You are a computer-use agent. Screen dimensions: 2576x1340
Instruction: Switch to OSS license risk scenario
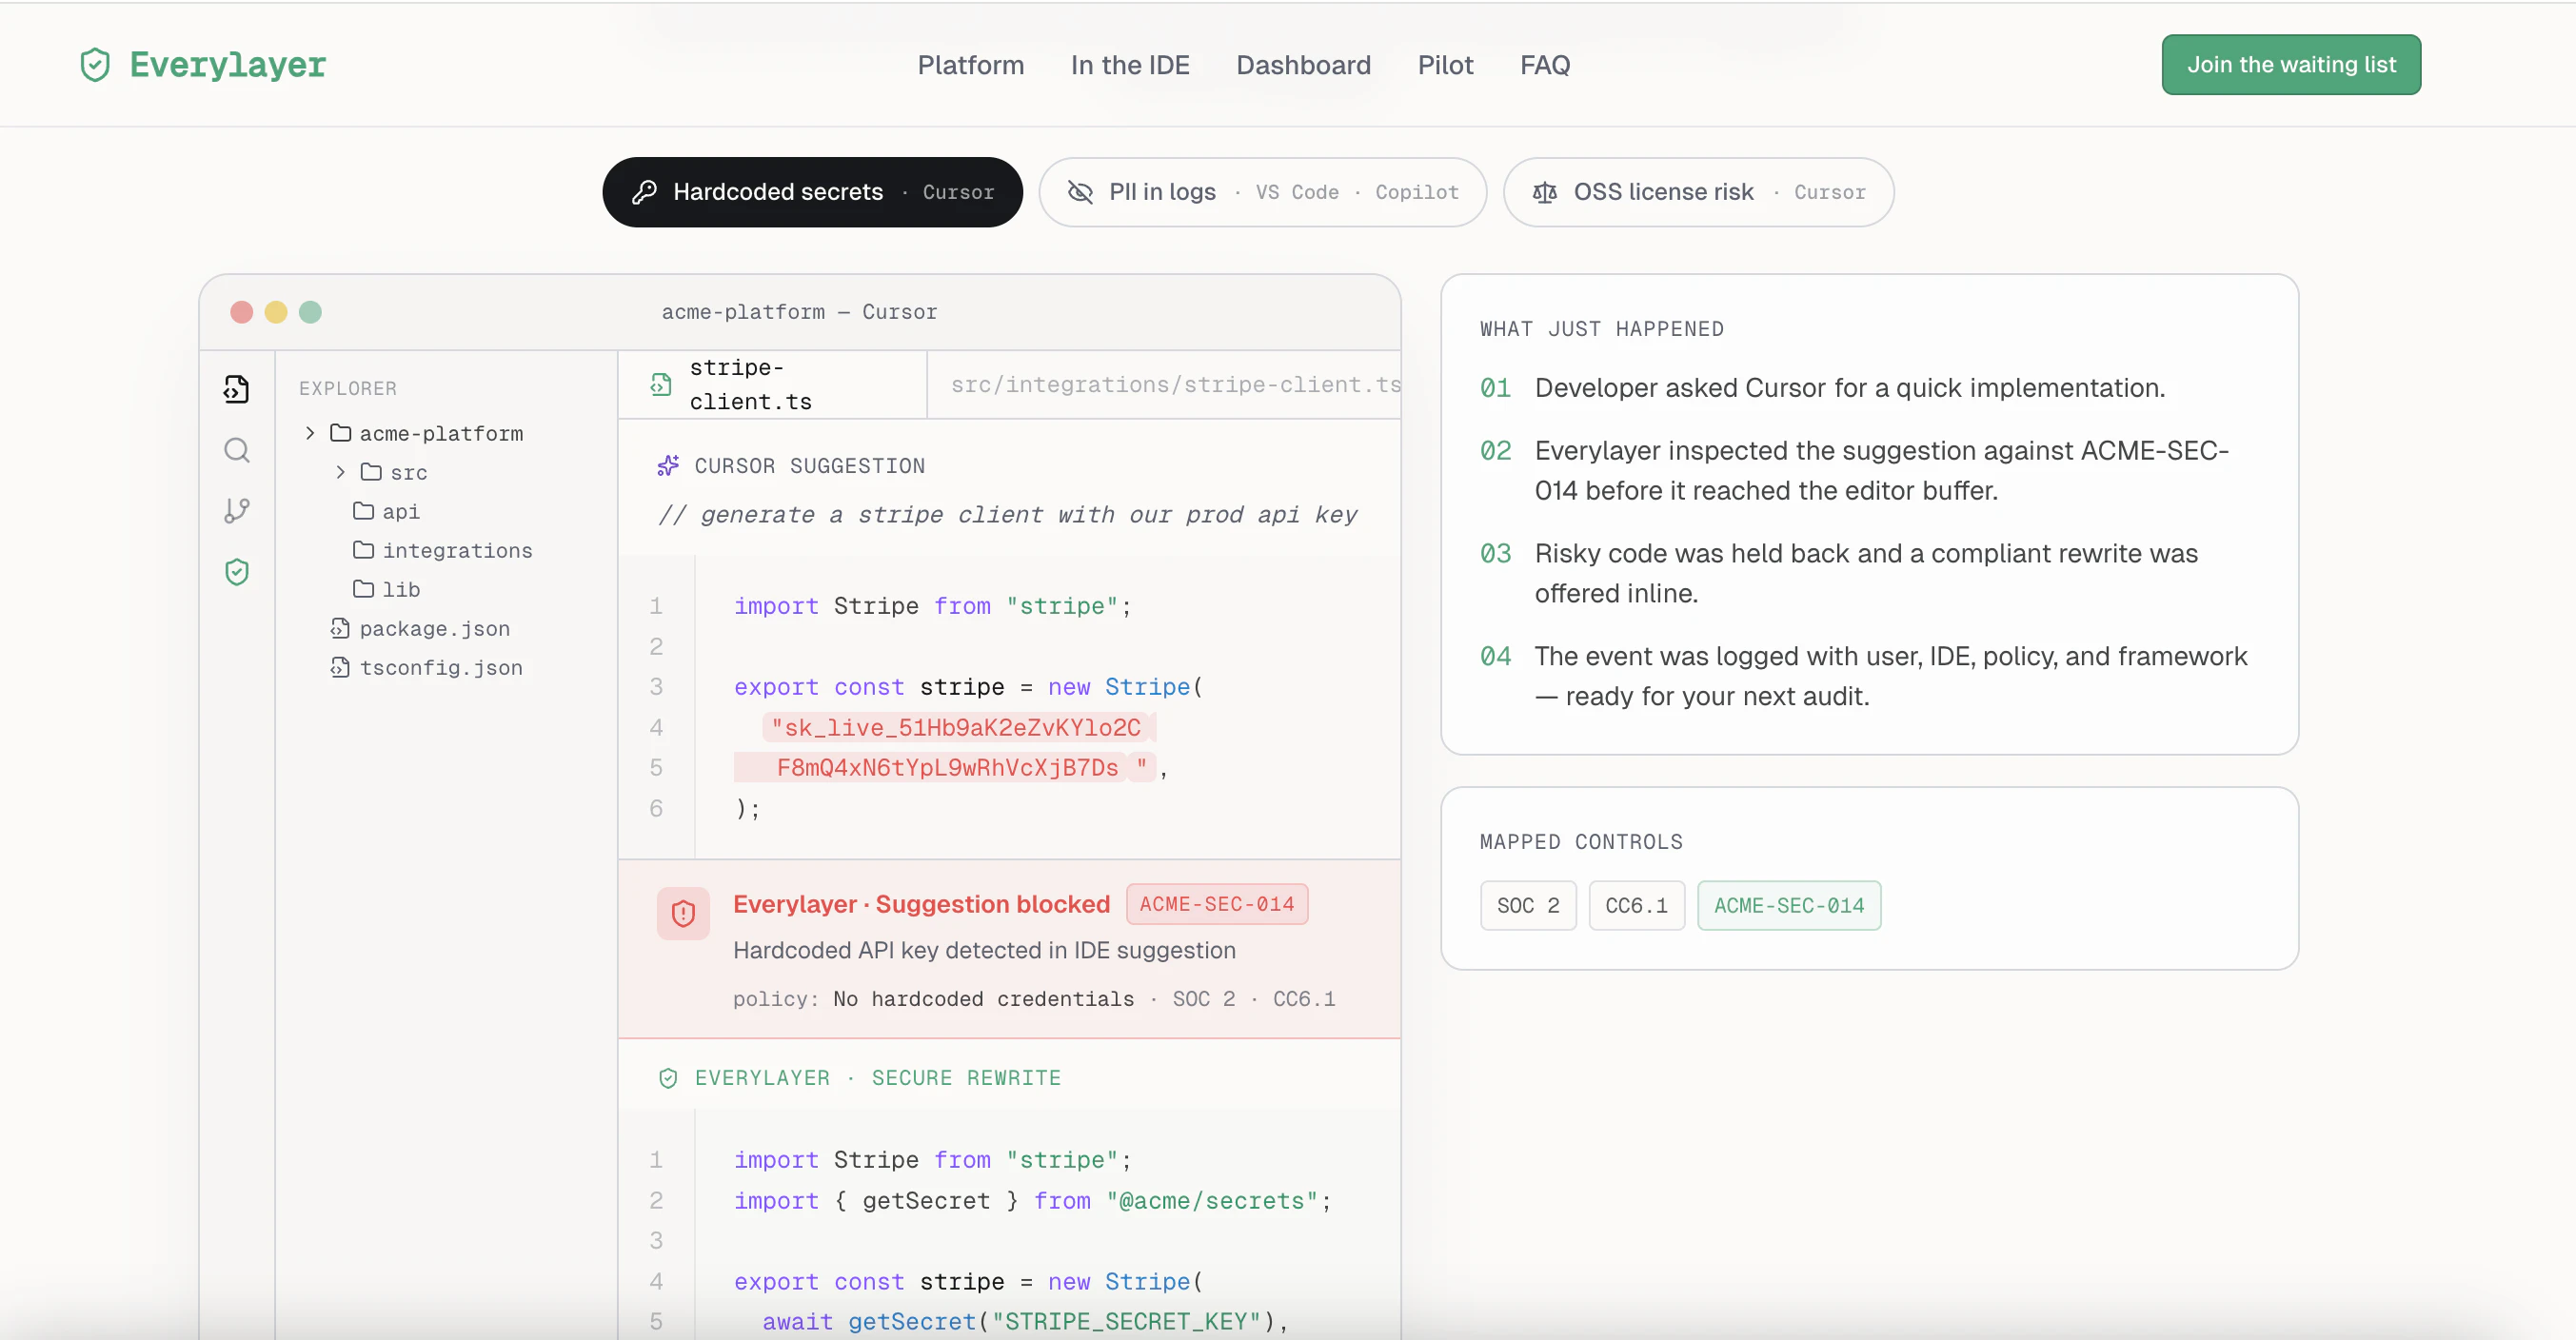[x=1697, y=192]
